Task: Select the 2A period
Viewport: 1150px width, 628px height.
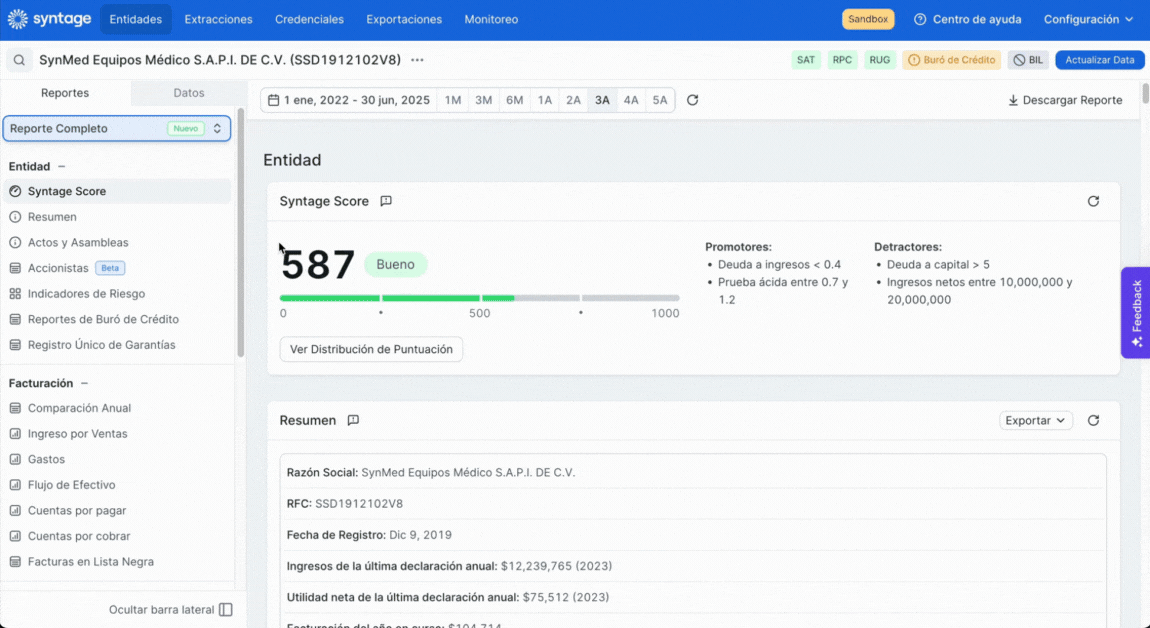Action: (574, 100)
